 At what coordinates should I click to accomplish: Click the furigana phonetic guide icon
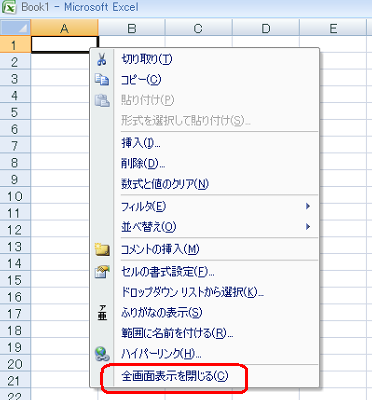[x=102, y=312]
